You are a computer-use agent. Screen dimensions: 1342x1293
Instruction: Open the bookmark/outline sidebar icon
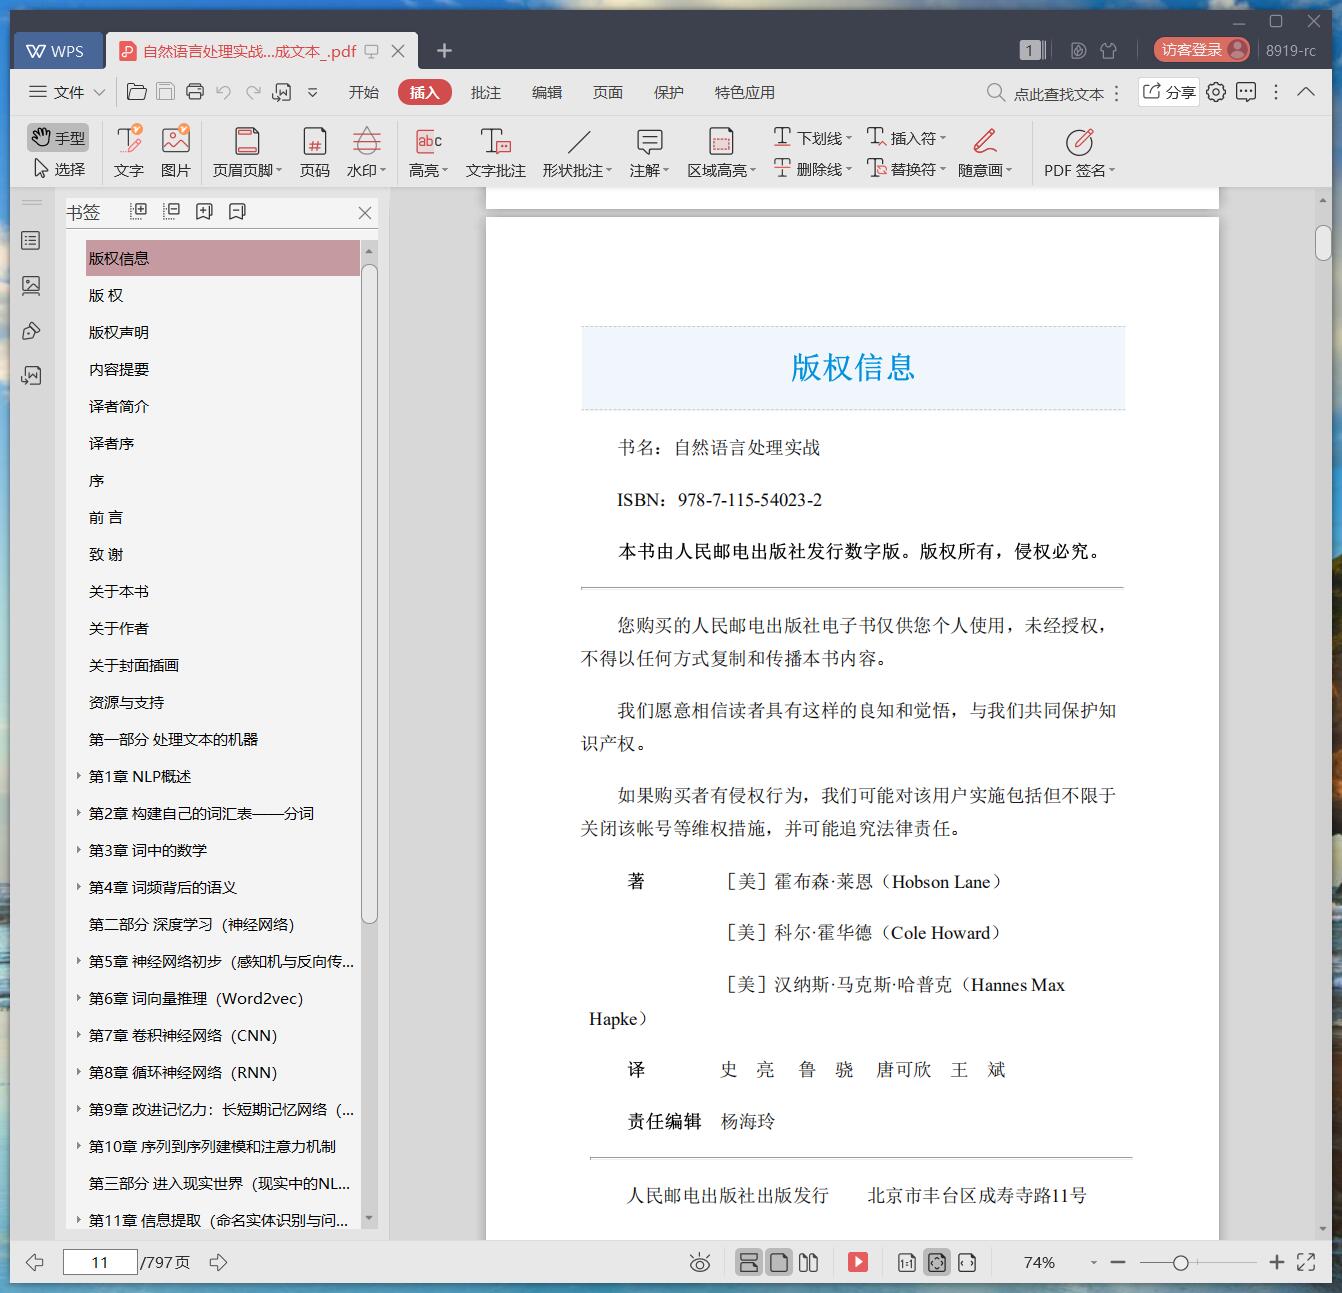[31, 240]
